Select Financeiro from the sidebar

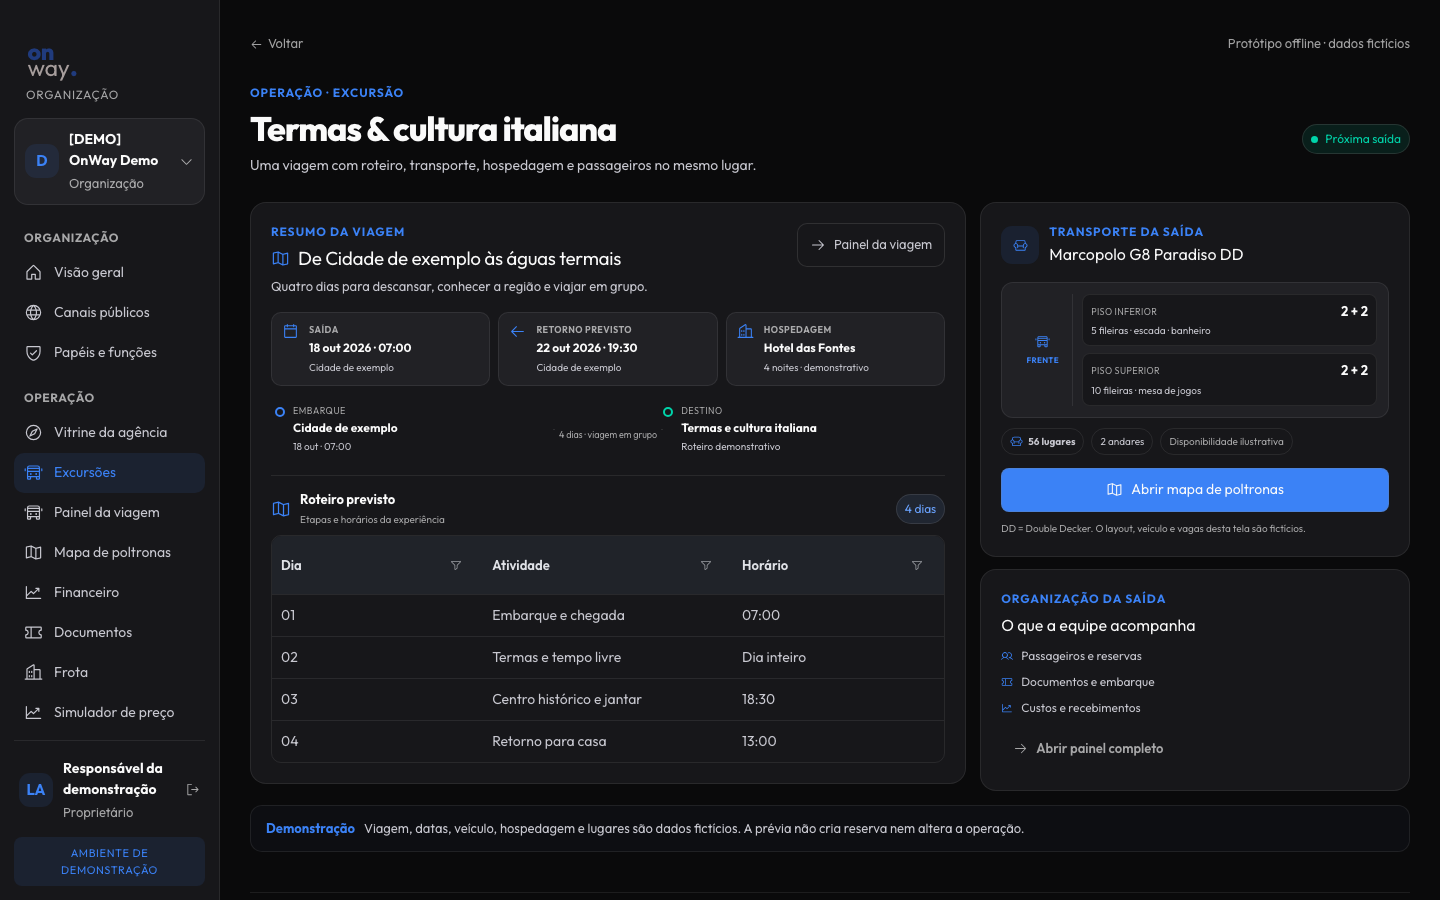point(109,592)
